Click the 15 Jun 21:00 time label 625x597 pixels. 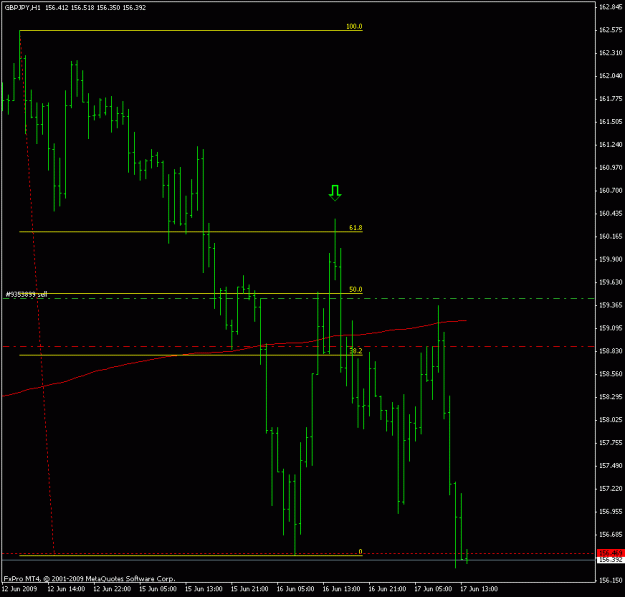(x=250, y=589)
